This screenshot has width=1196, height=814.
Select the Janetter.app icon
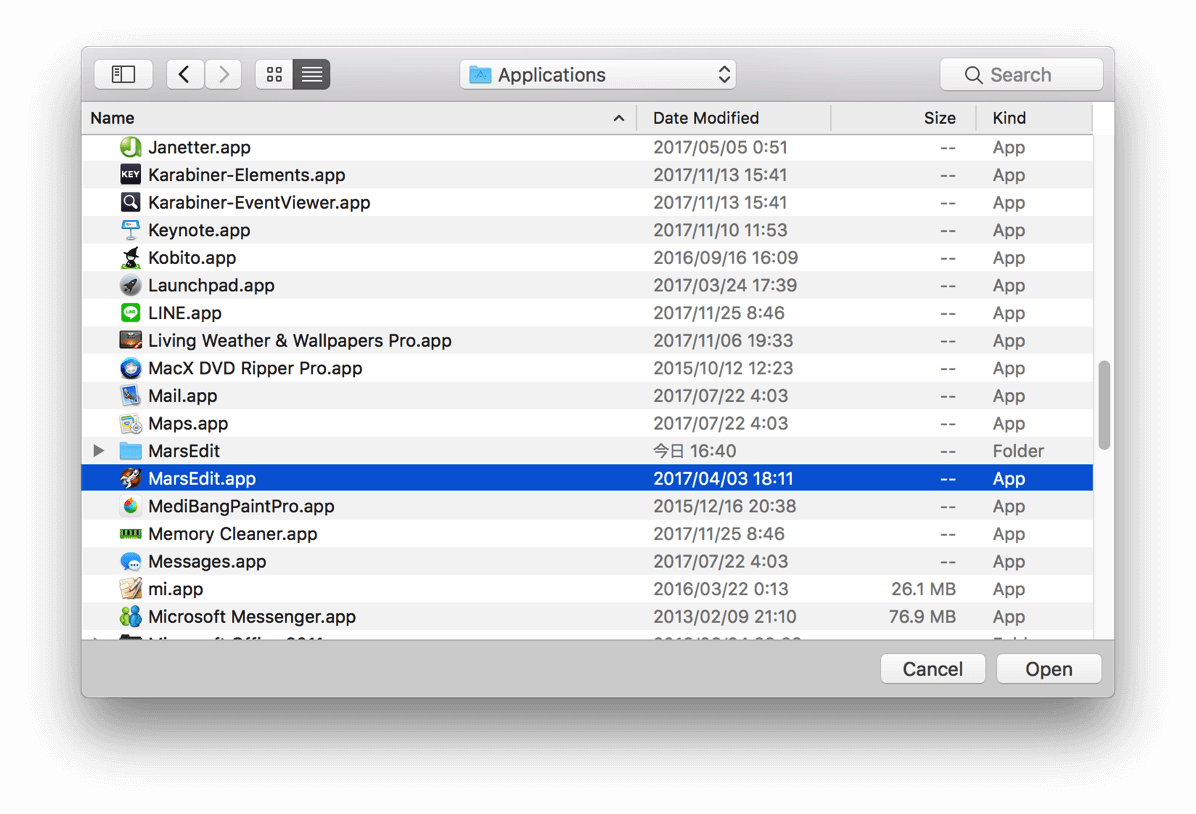[130, 147]
